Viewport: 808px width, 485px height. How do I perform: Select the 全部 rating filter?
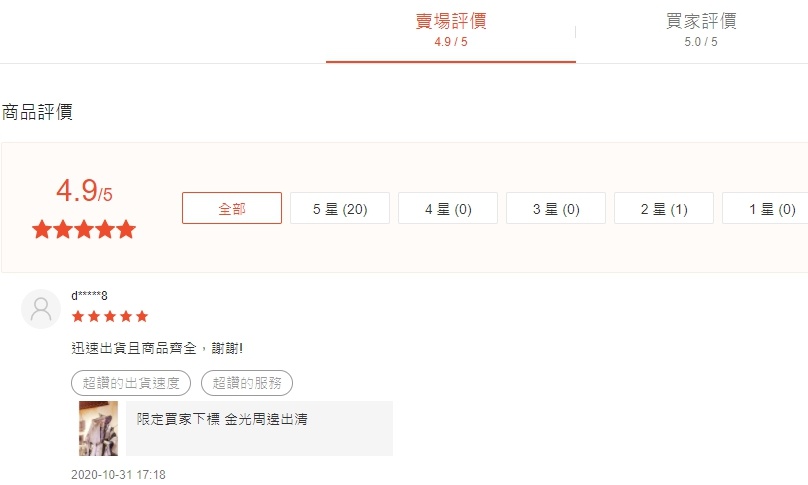232,208
